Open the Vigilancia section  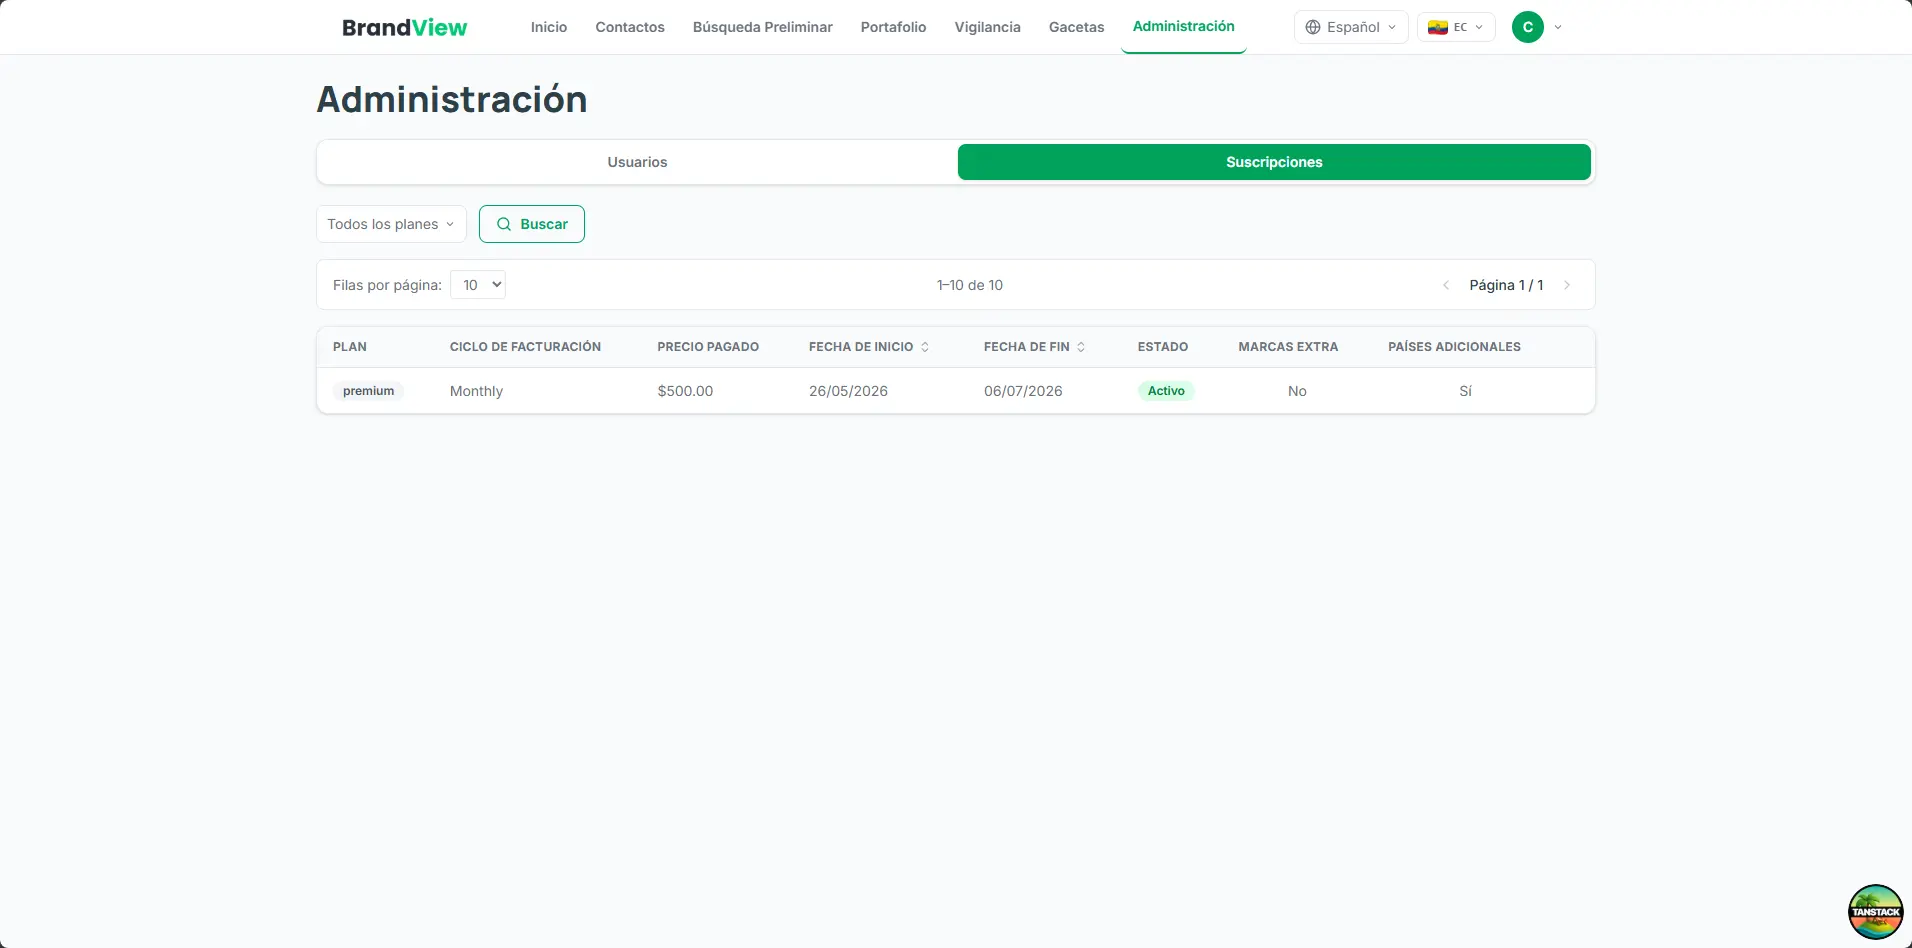[987, 27]
